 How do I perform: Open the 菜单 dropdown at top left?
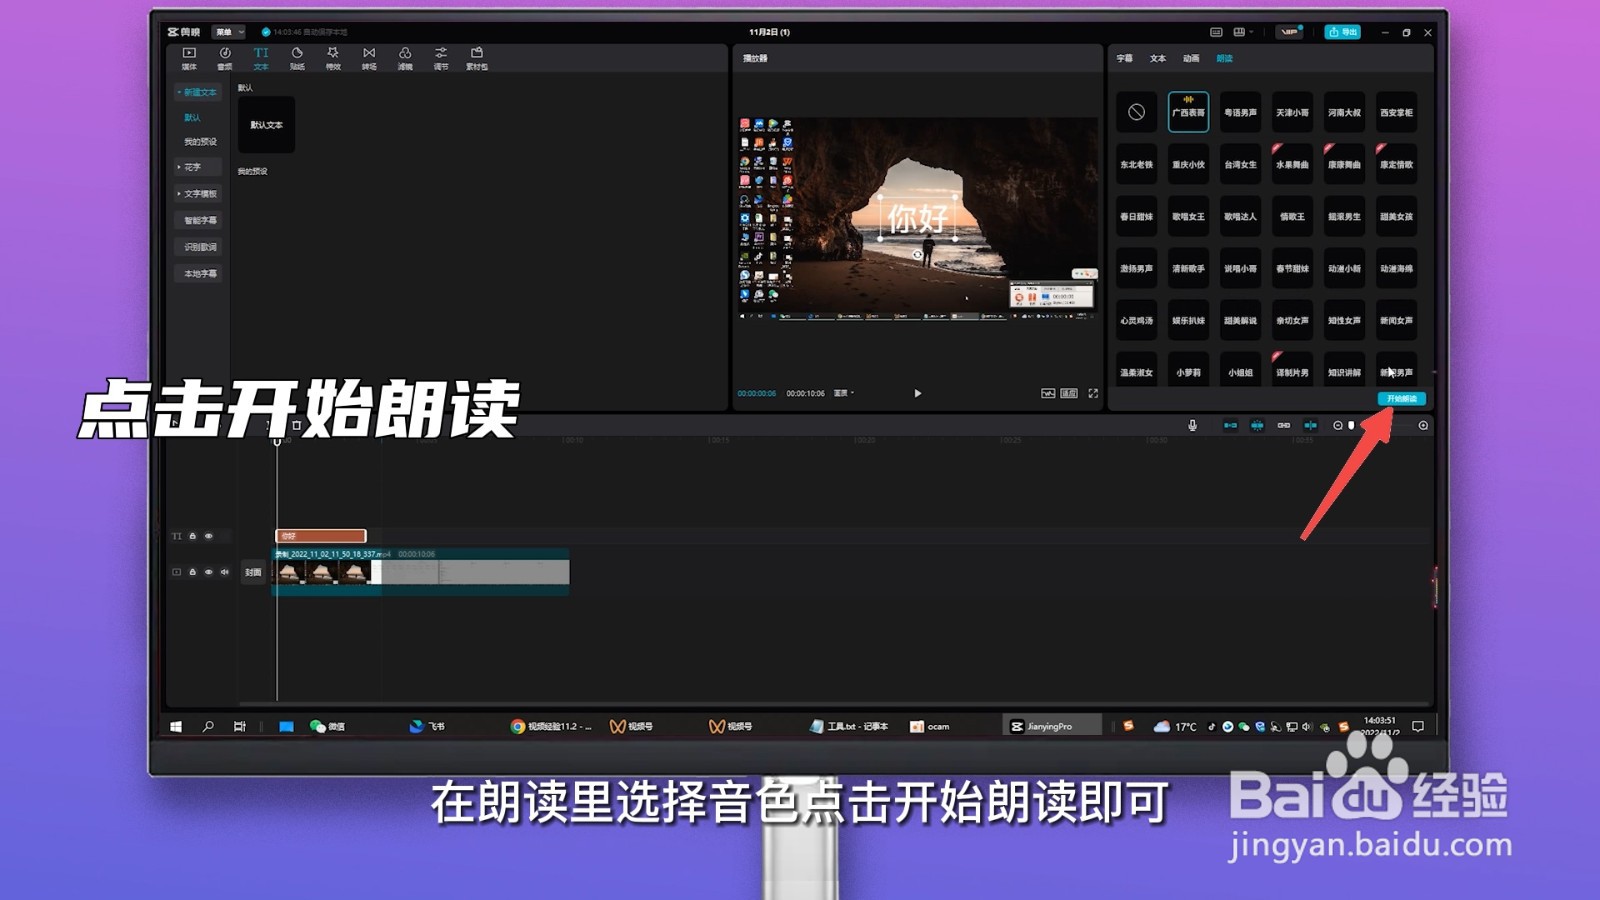click(x=227, y=31)
